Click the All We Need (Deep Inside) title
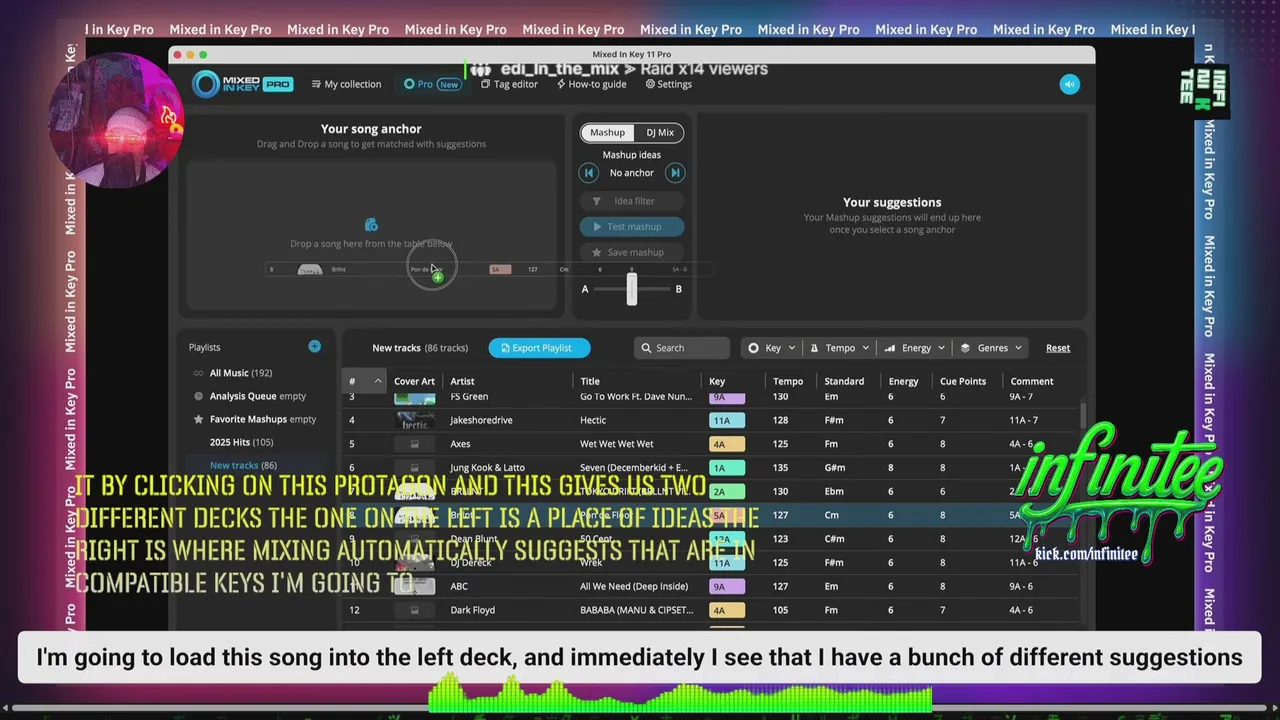This screenshot has height=720, width=1280. coord(634,586)
